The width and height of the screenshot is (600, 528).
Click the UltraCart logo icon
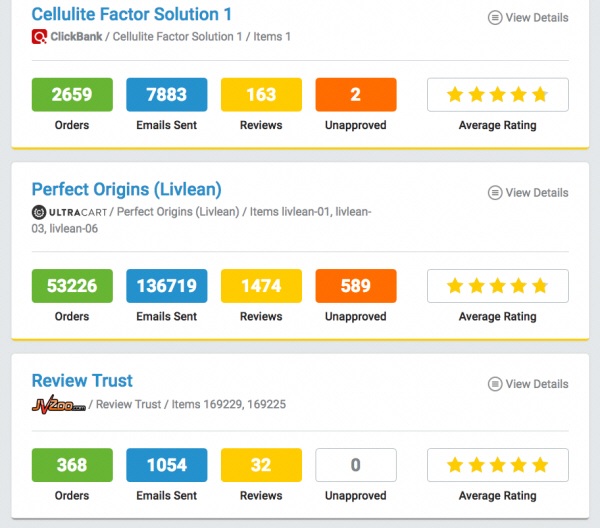click(x=39, y=212)
